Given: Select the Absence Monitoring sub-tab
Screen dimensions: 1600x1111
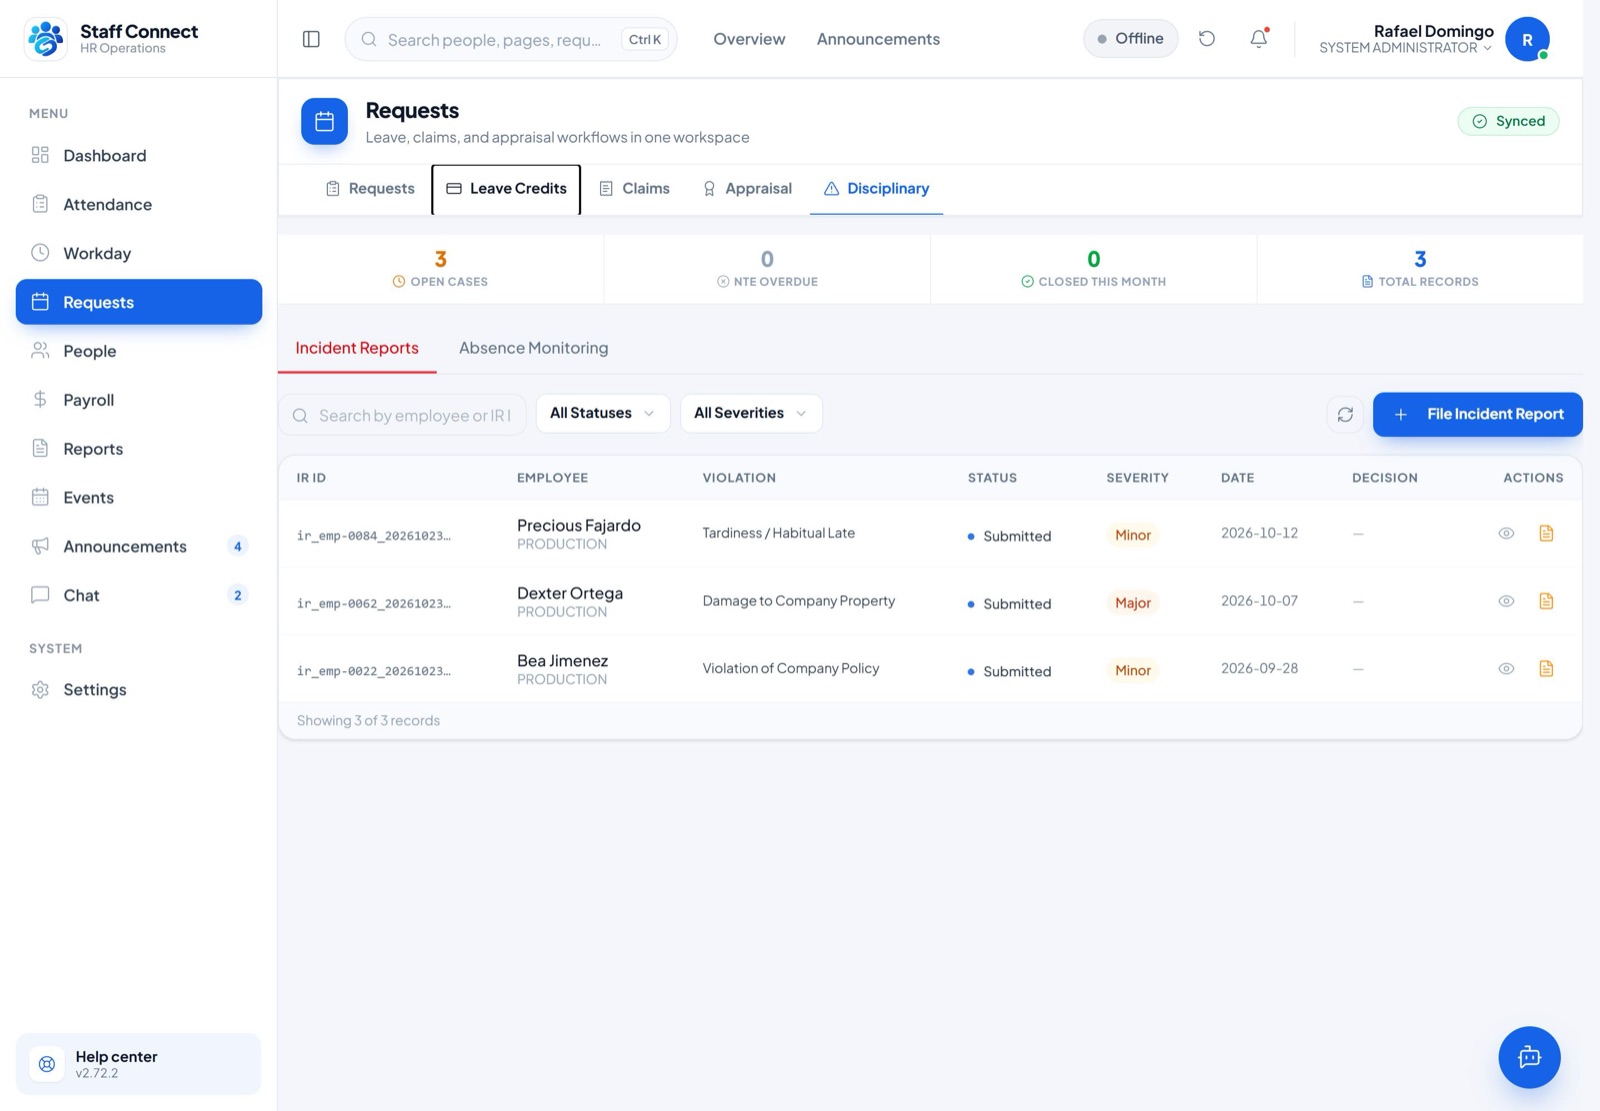Looking at the screenshot, I should pyautogui.click(x=533, y=348).
